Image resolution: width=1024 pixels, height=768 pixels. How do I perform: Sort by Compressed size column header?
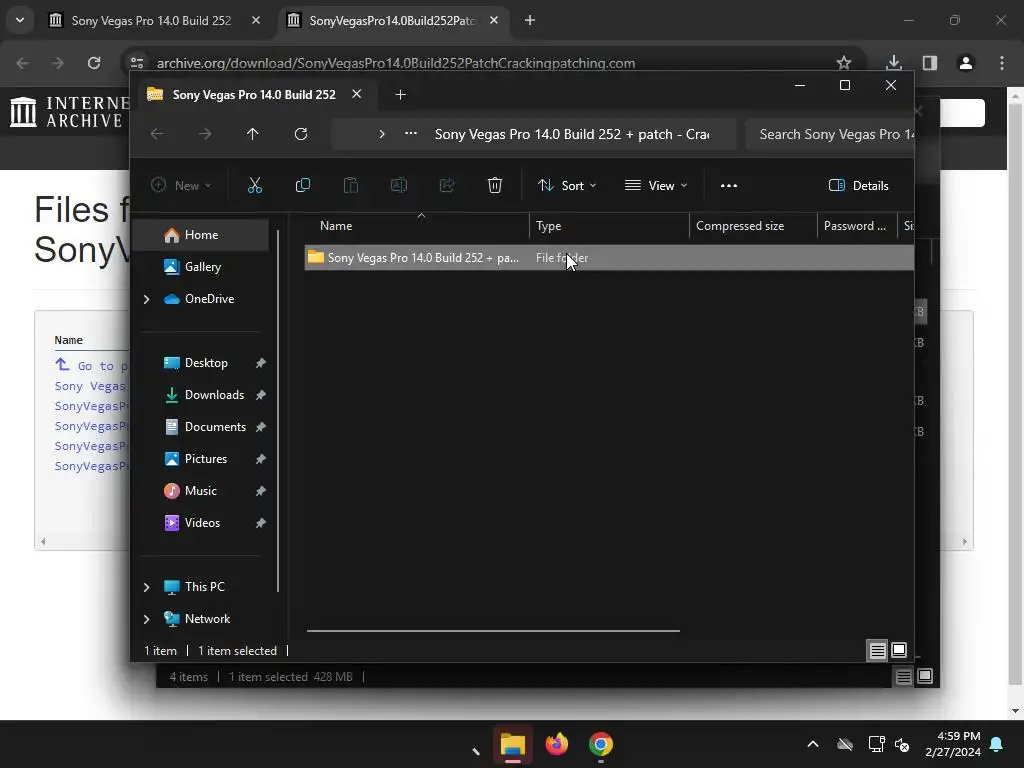752,226
